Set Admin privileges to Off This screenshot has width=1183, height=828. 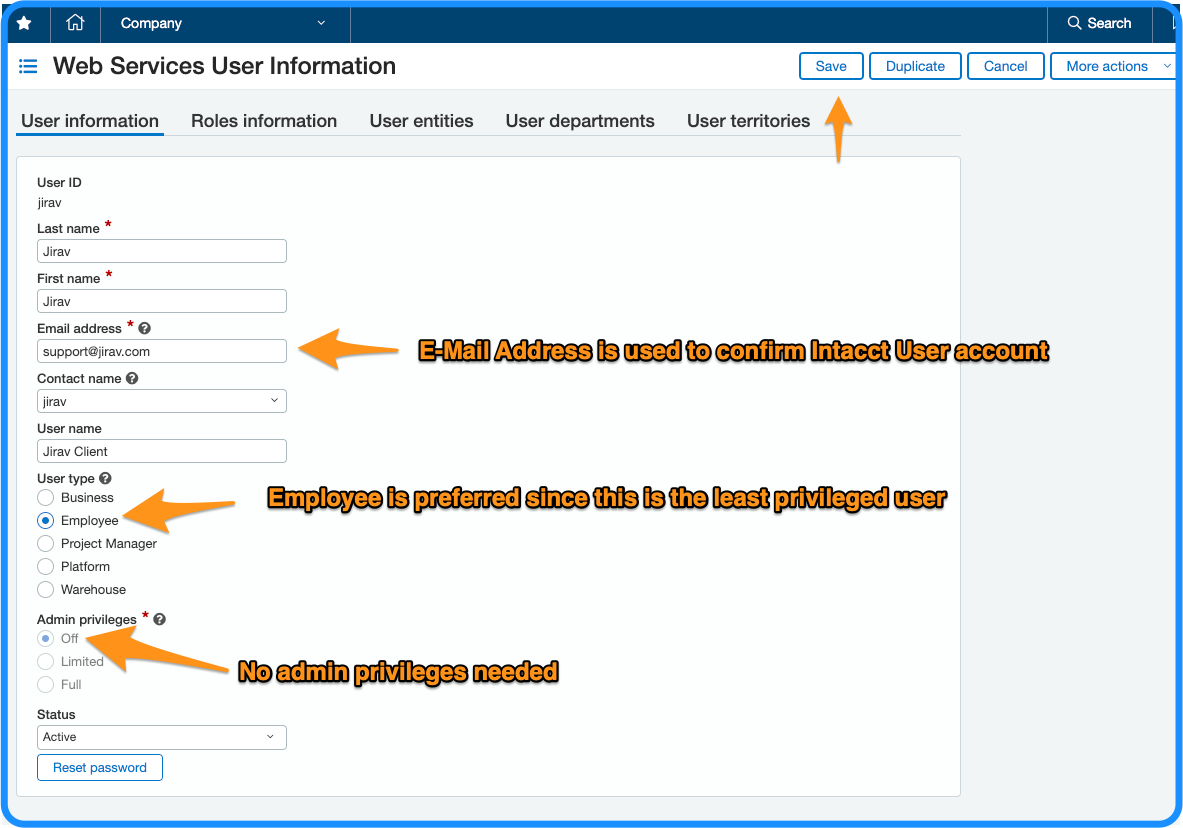coord(46,639)
